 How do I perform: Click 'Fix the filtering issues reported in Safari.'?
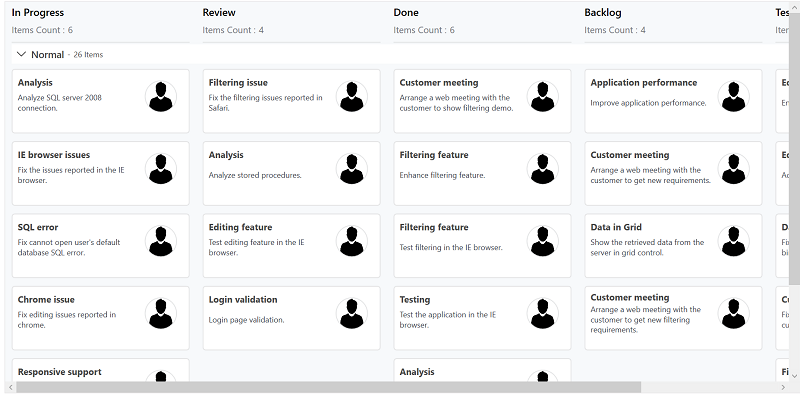point(265,103)
